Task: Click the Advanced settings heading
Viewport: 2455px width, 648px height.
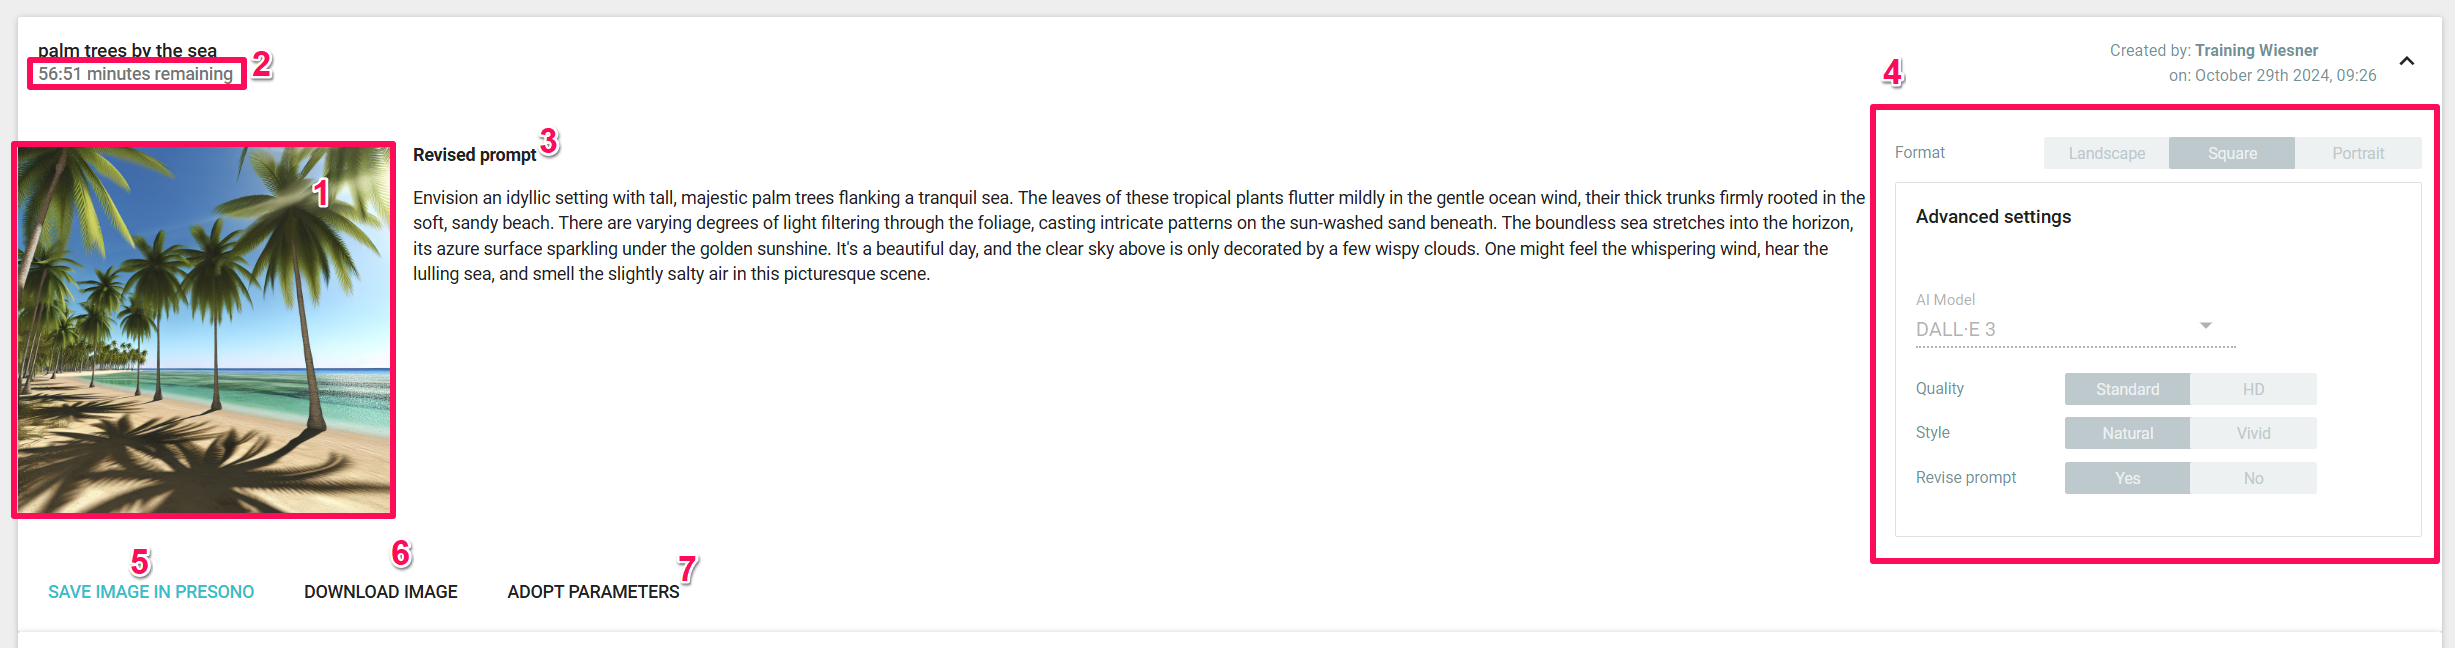Action: 1993,217
